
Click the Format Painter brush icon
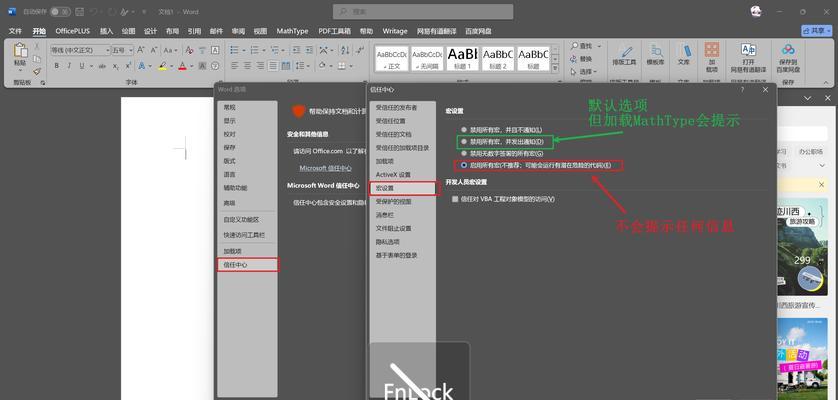(37, 72)
